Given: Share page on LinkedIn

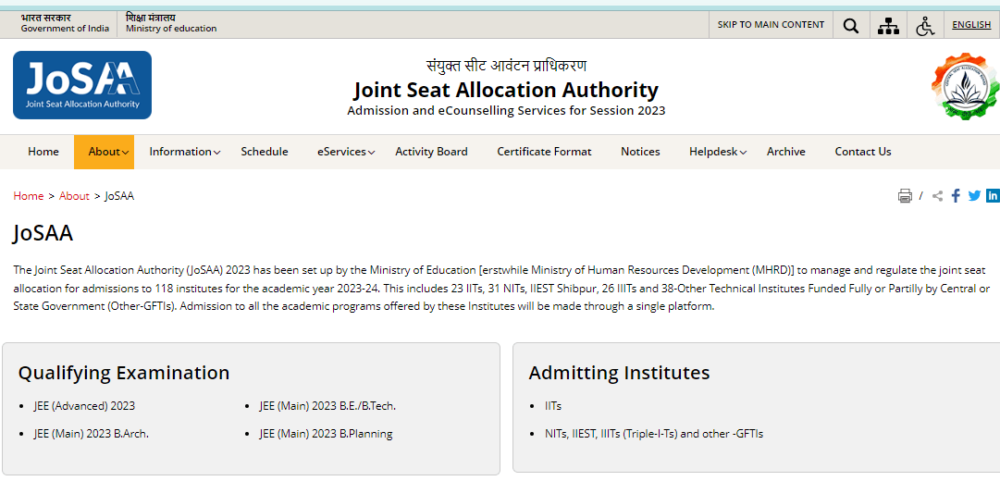Looking at the screenshot, I should (993, 196).
